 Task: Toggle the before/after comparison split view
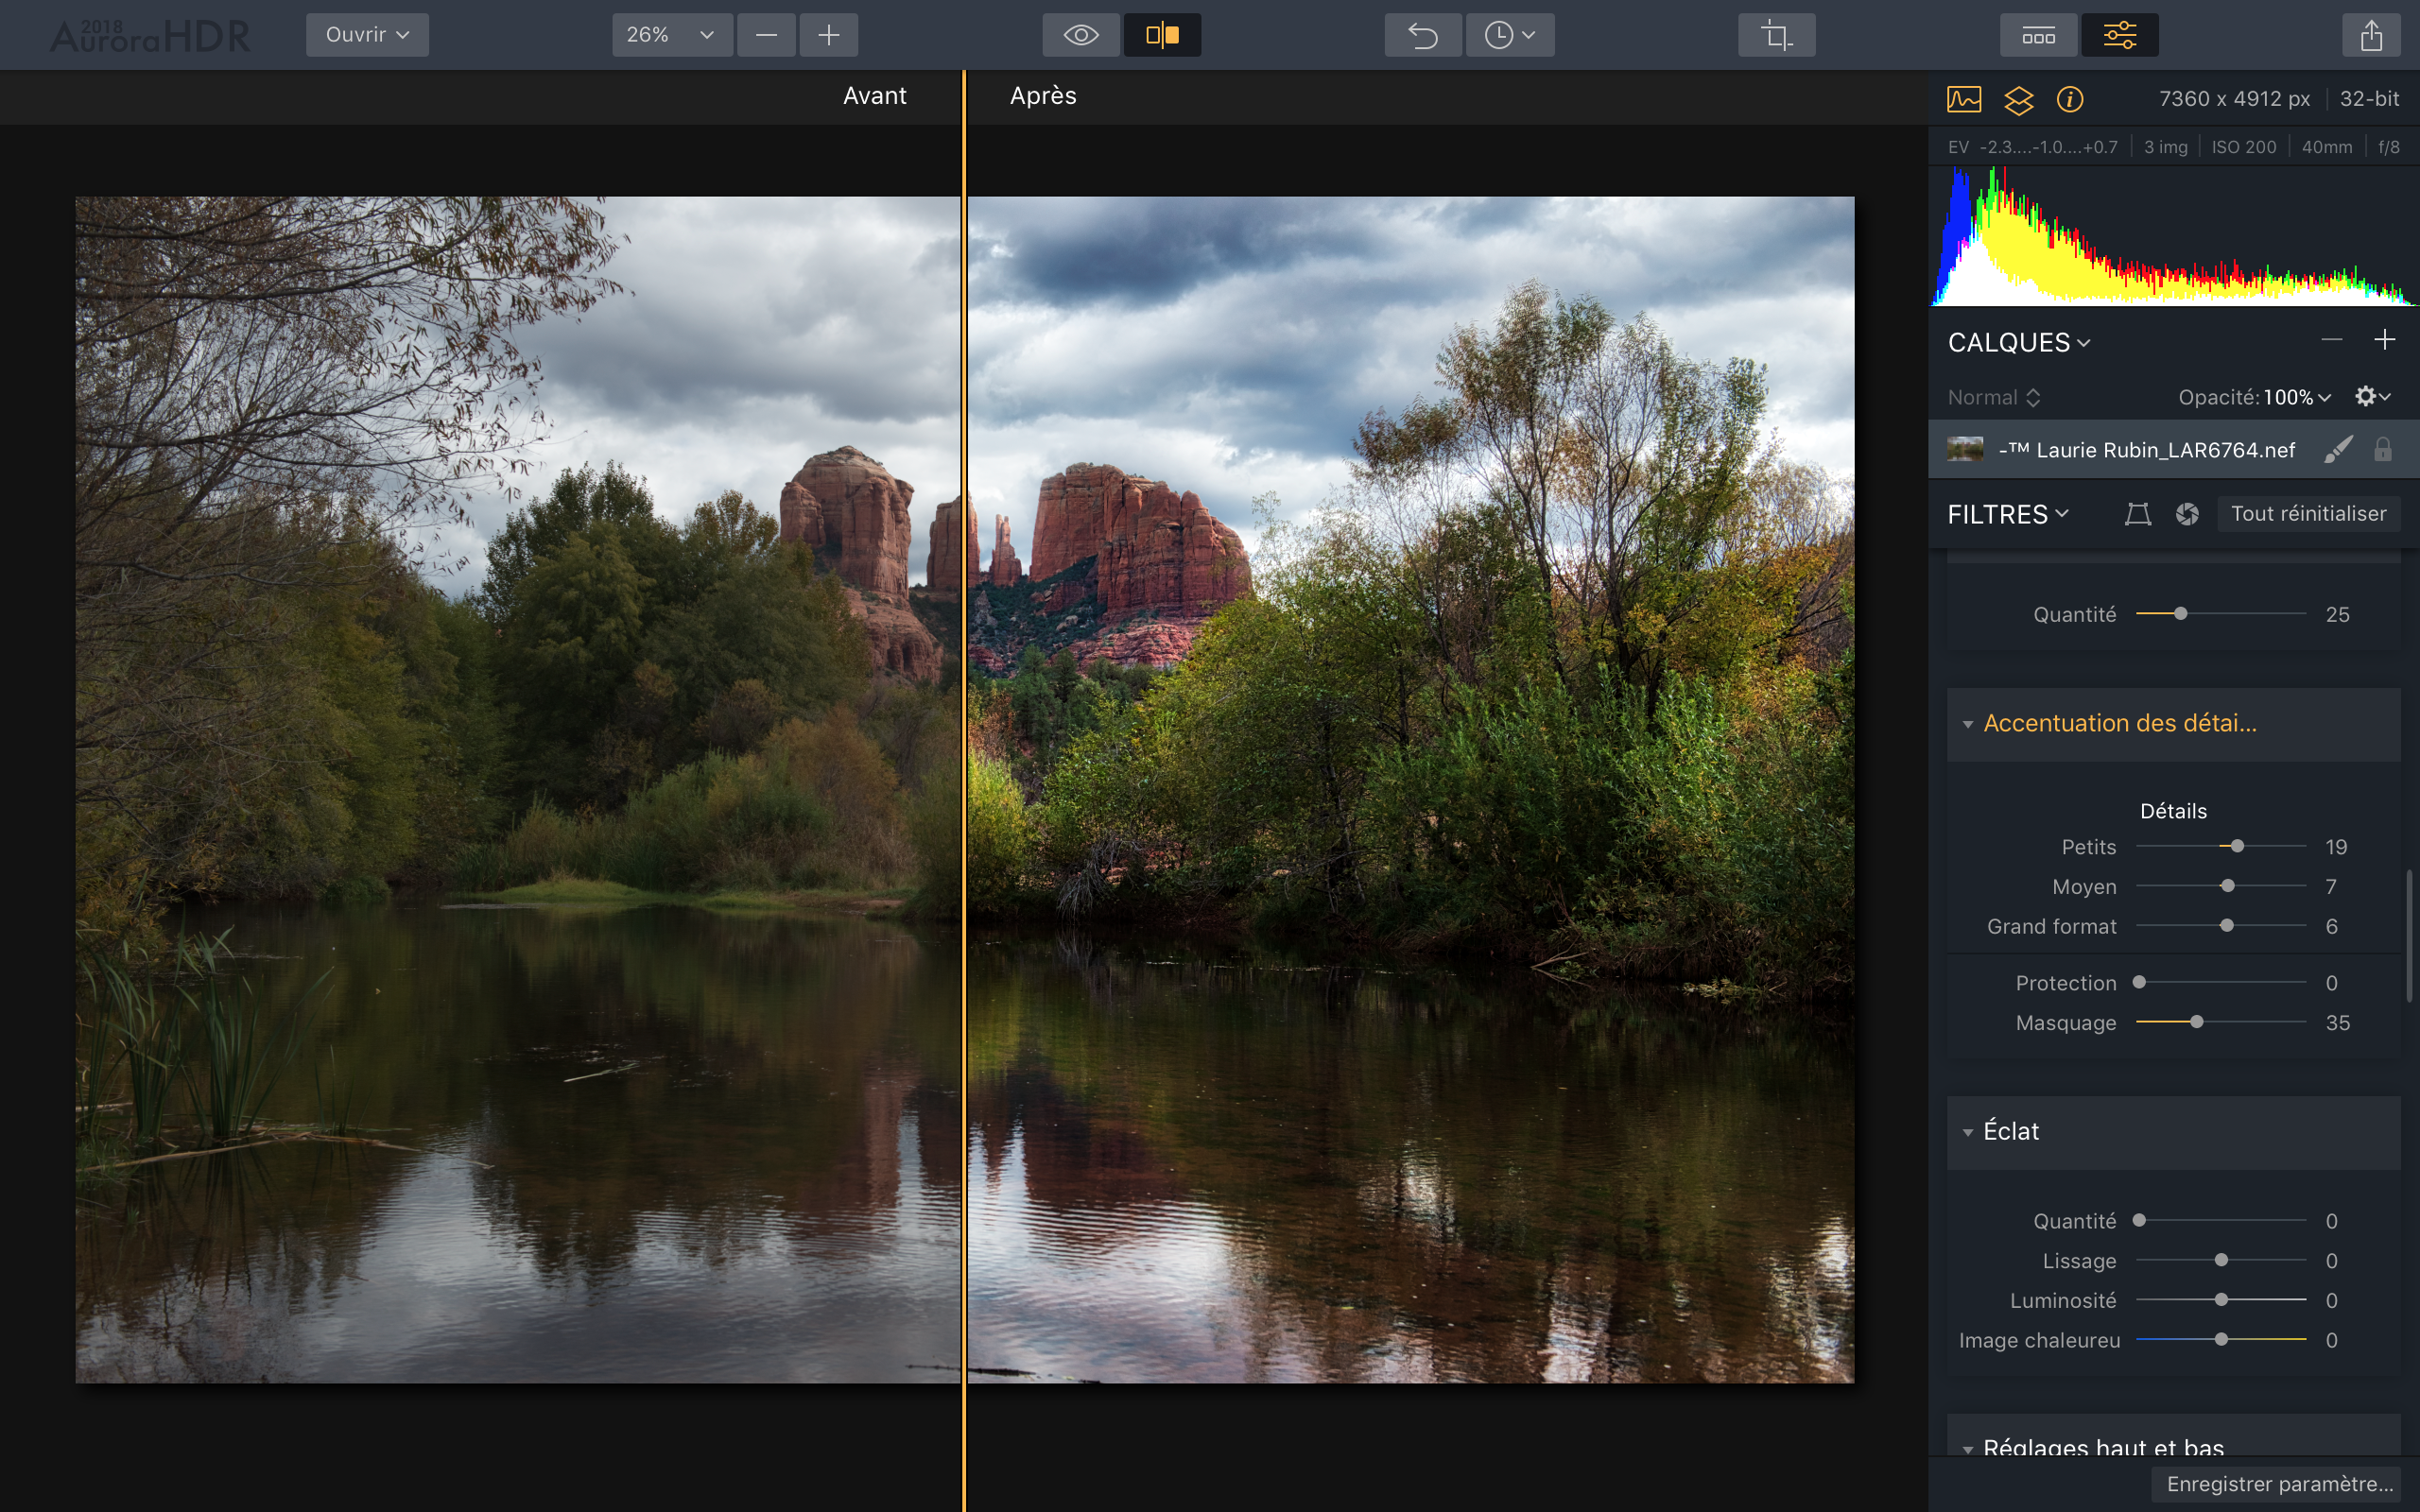coord(1162,35)
